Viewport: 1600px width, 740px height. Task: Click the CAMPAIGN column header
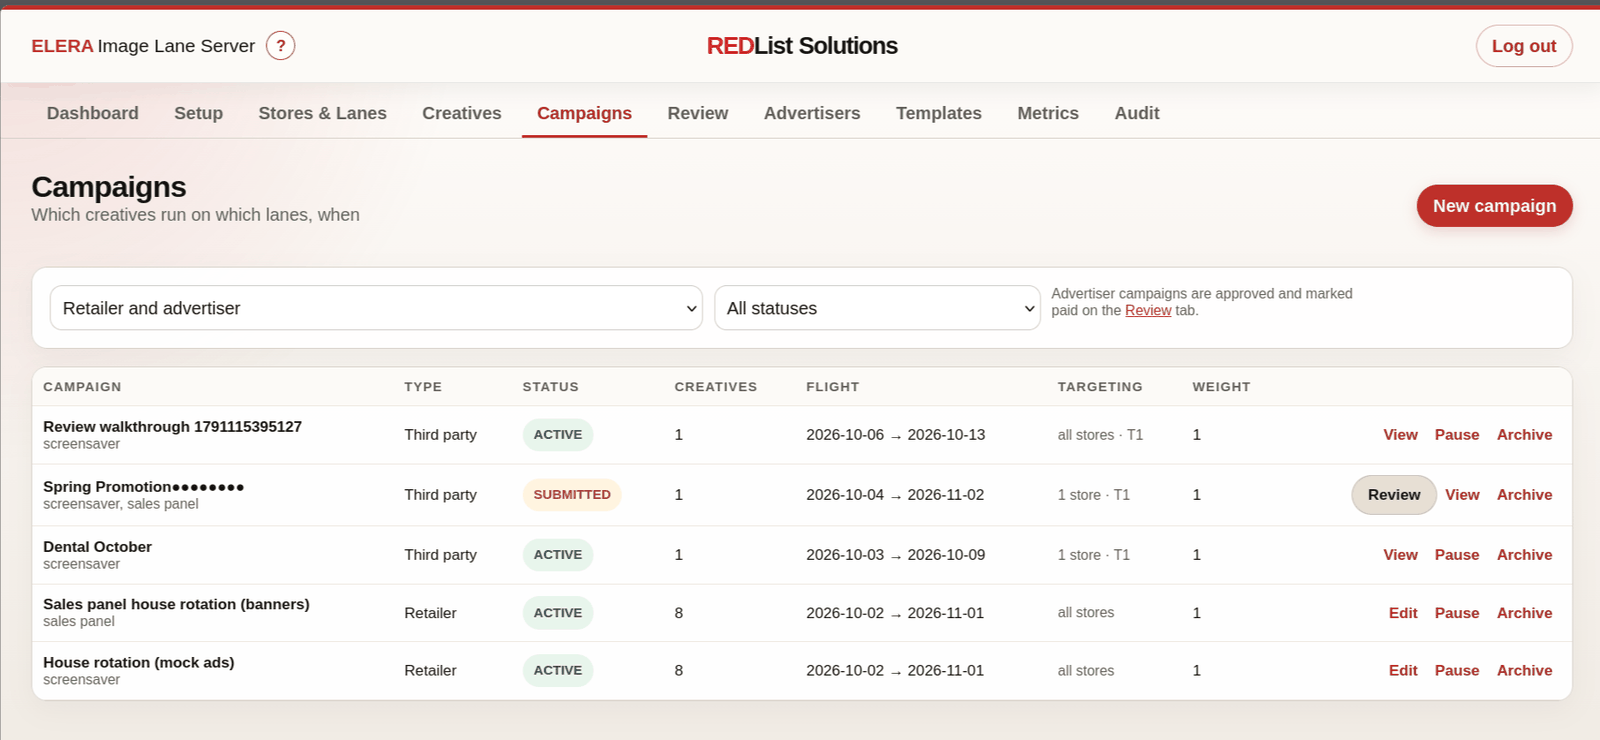coord(82,387)
